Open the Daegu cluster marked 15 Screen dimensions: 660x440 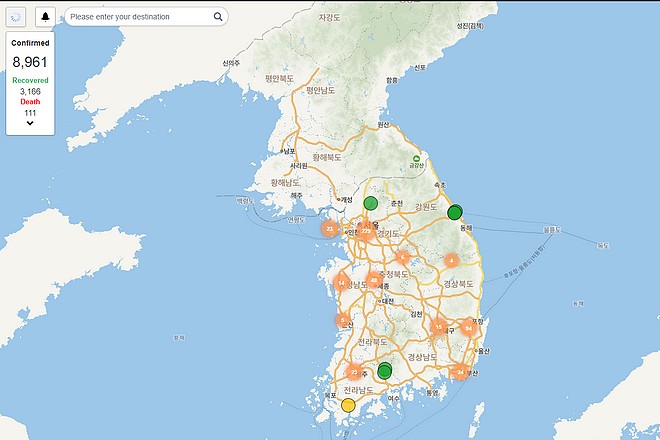[437, 326]
